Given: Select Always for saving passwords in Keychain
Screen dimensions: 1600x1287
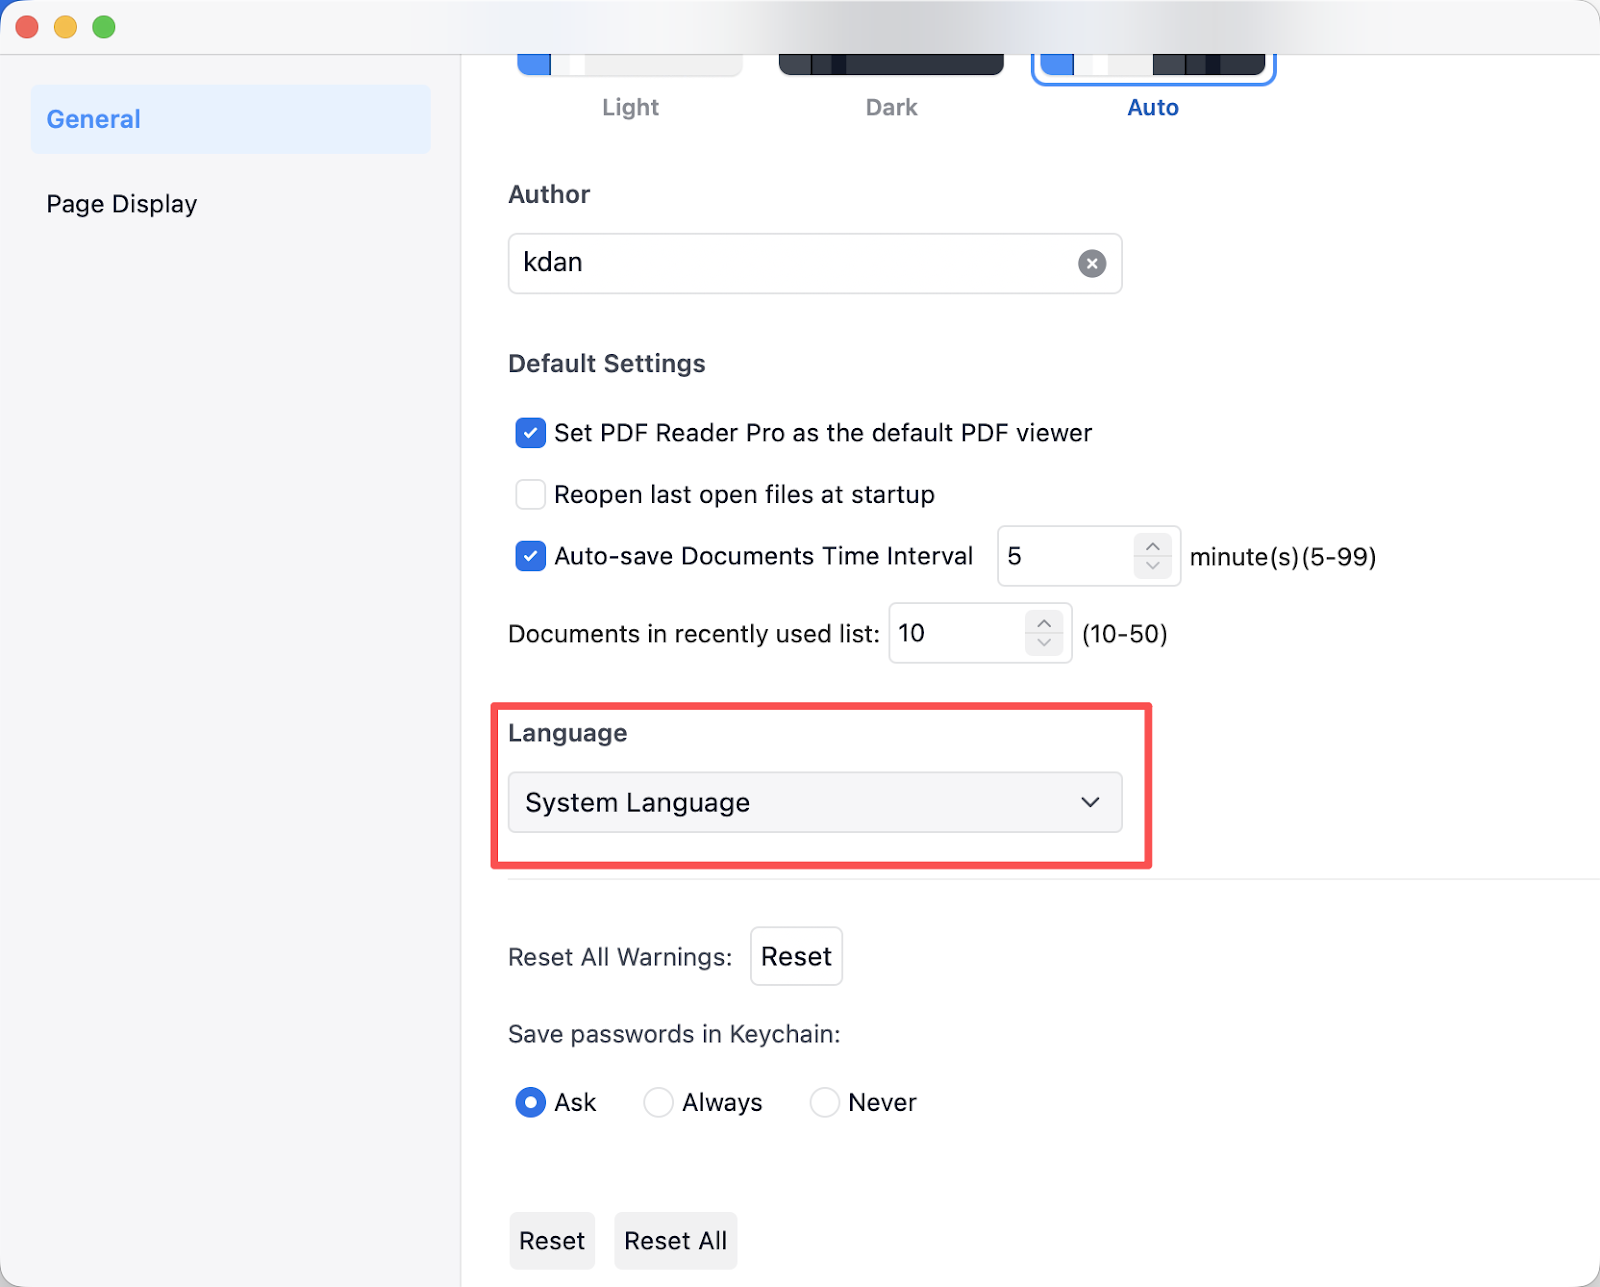Looking at the screenshot, I should 658,1102.
